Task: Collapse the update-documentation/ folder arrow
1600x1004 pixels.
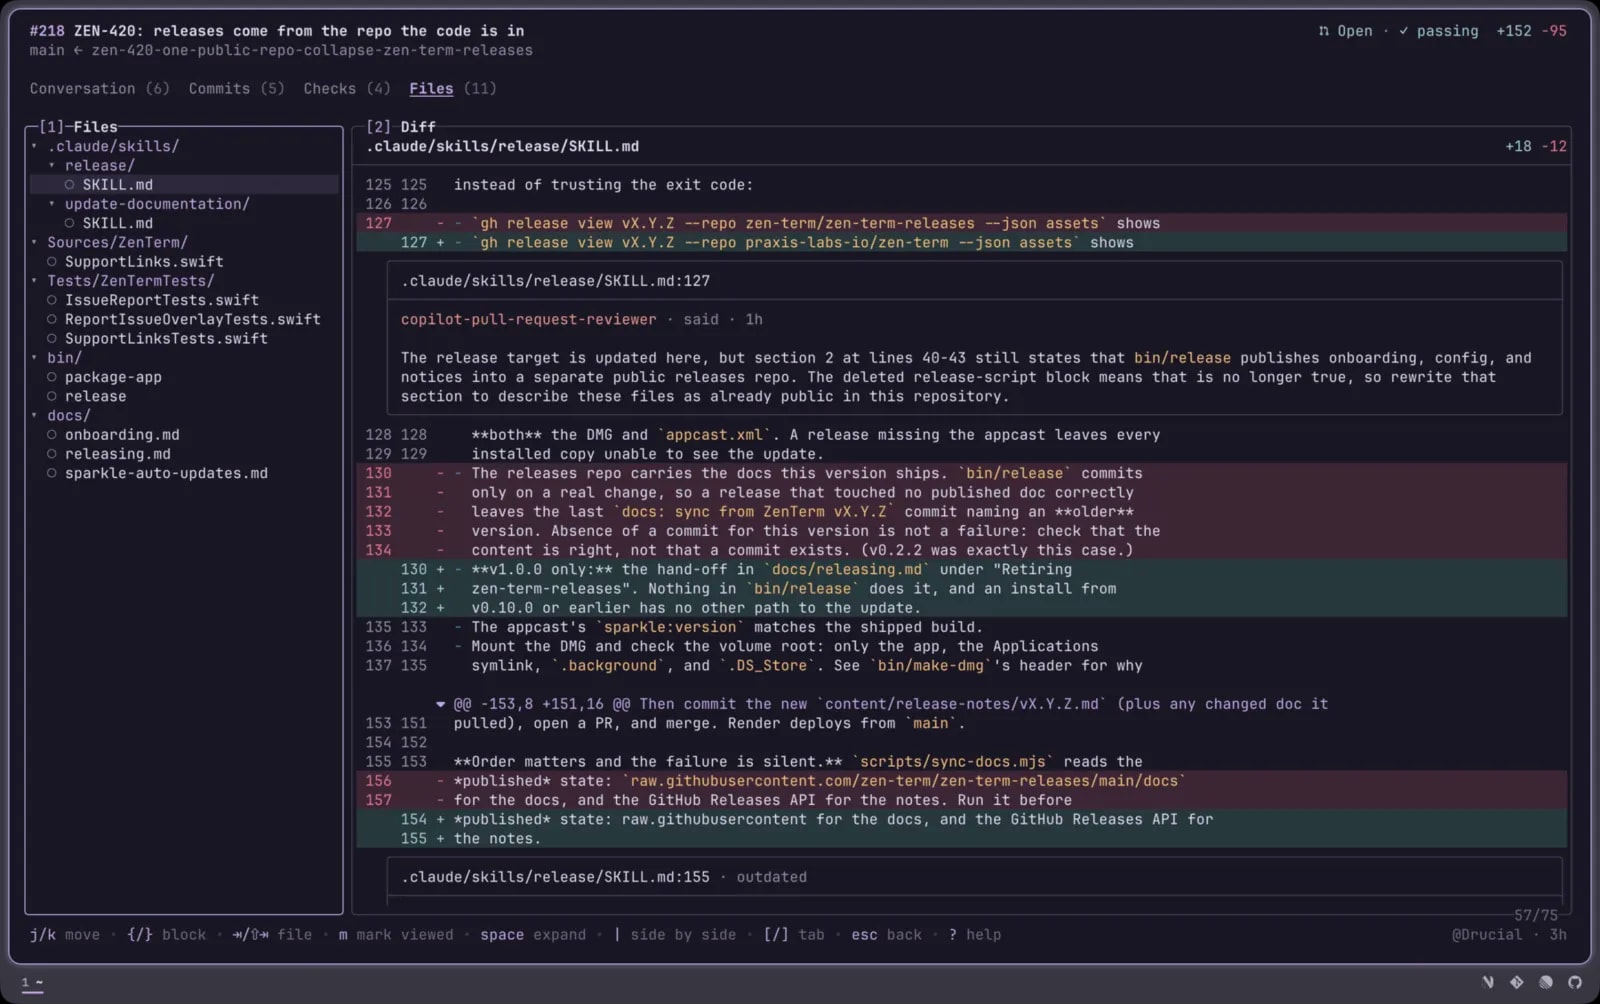Action: pyautogui.click(x=52, y=204)
